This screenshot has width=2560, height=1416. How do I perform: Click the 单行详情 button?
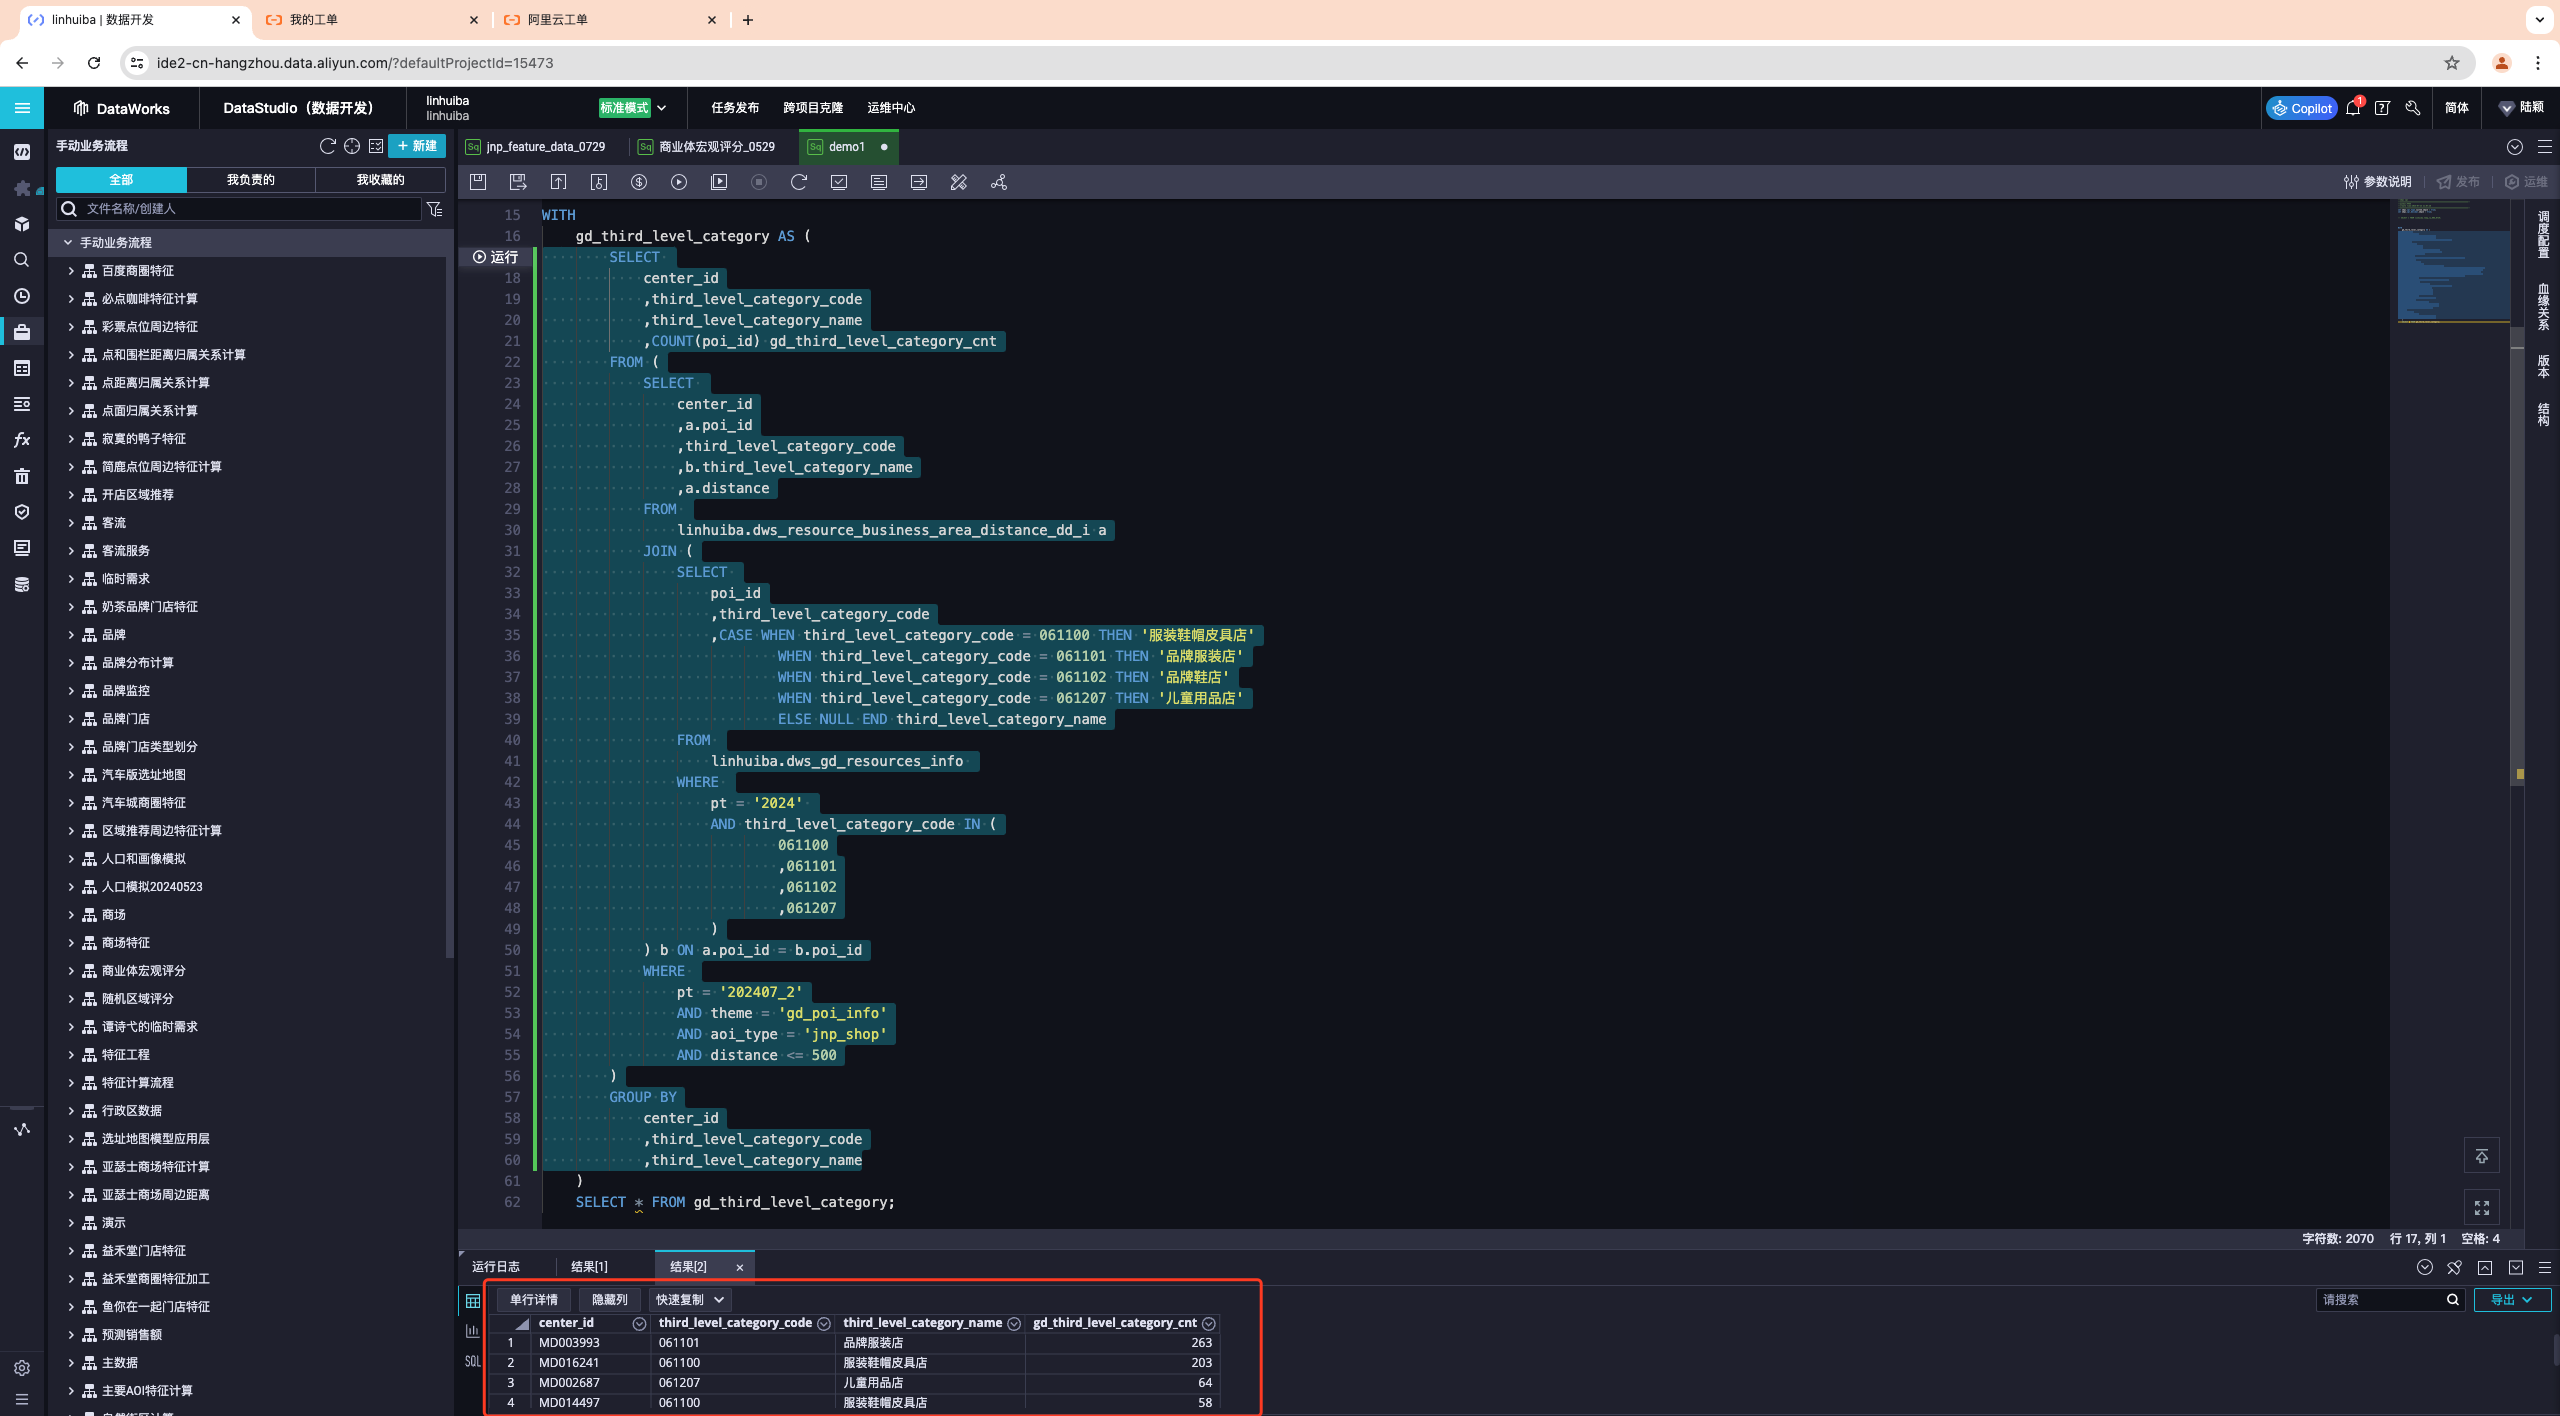[534, 1299]
